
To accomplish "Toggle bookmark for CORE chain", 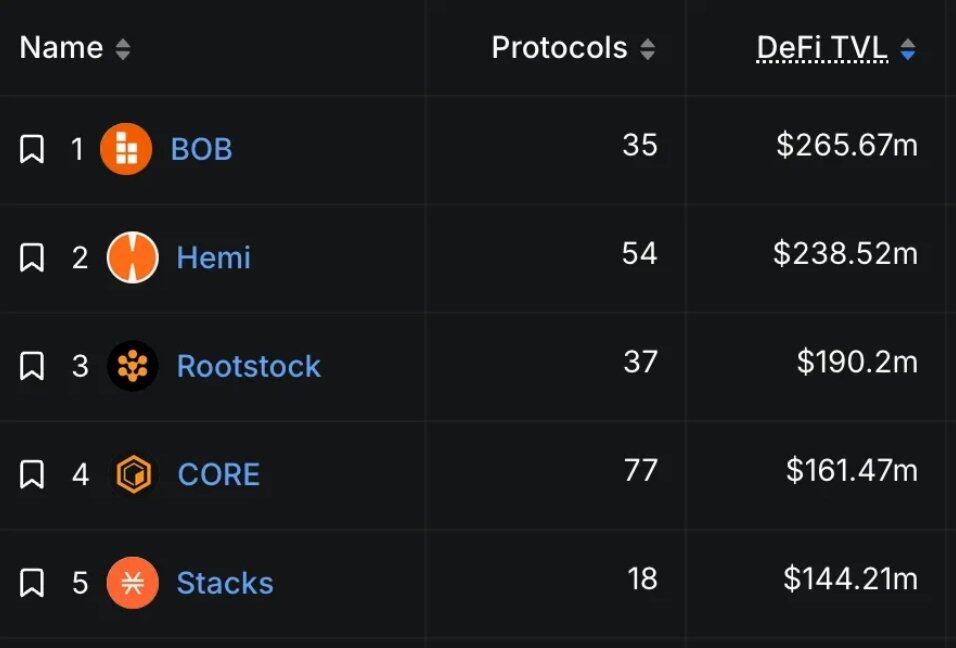I will [x=32, y=474].
